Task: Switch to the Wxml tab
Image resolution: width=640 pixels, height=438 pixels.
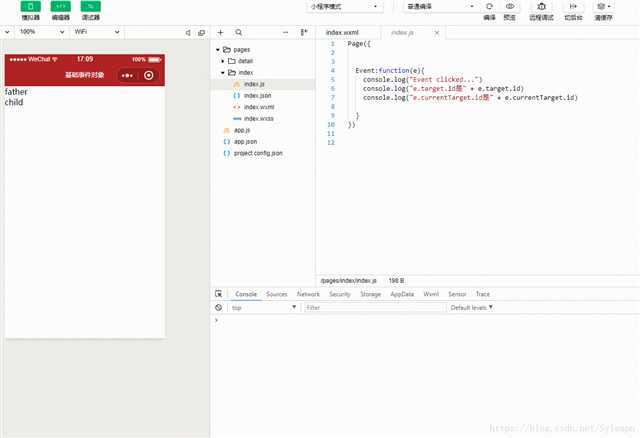Action: [431, 294]
